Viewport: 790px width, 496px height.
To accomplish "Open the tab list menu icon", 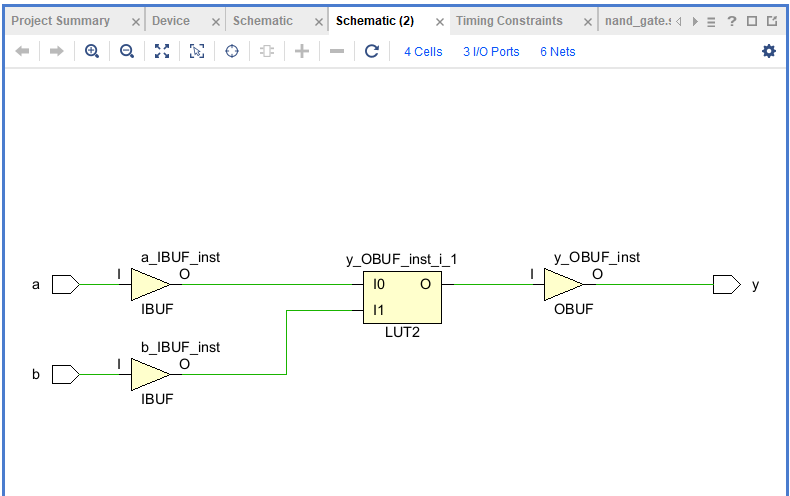I will pyautogui.click(x=711, y=21).
